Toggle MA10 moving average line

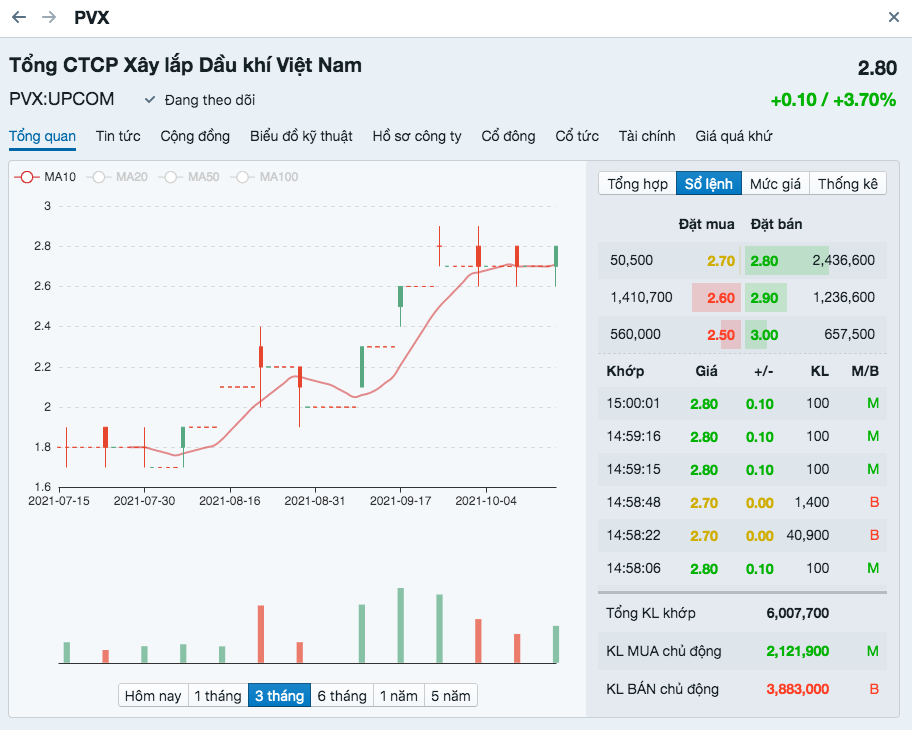tap(45, 177)
